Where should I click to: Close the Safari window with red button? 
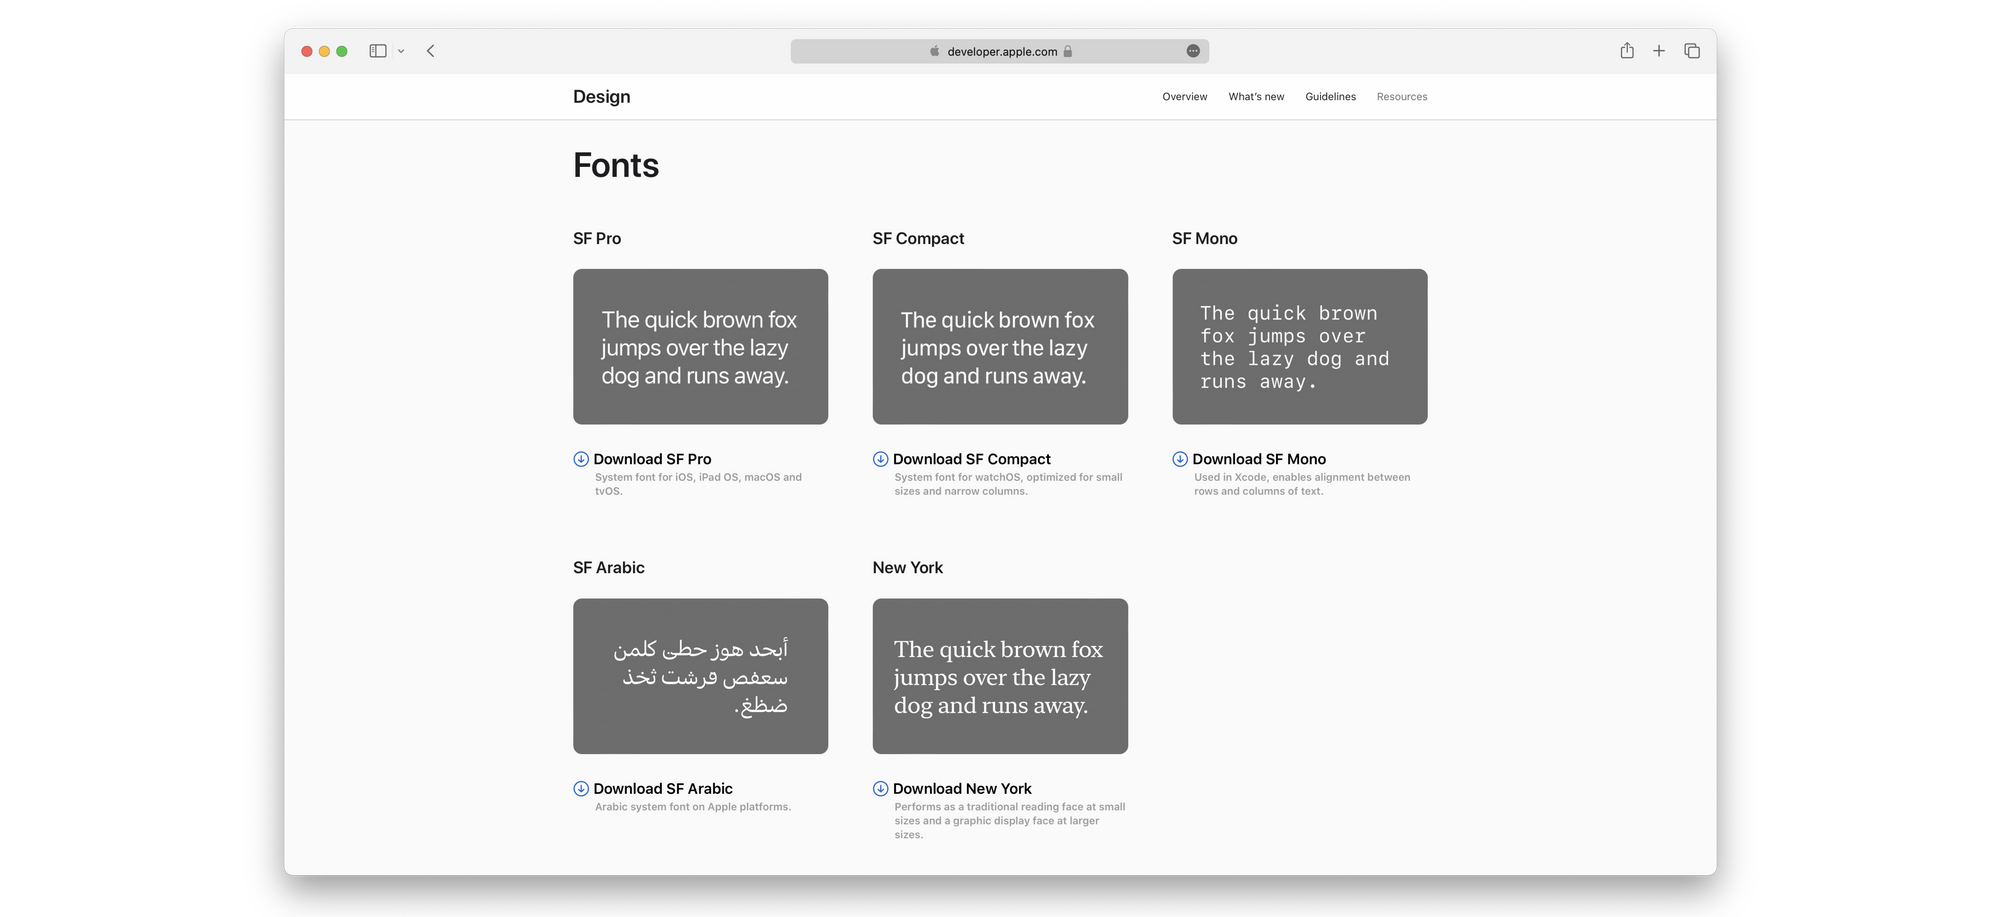[307, 51]
